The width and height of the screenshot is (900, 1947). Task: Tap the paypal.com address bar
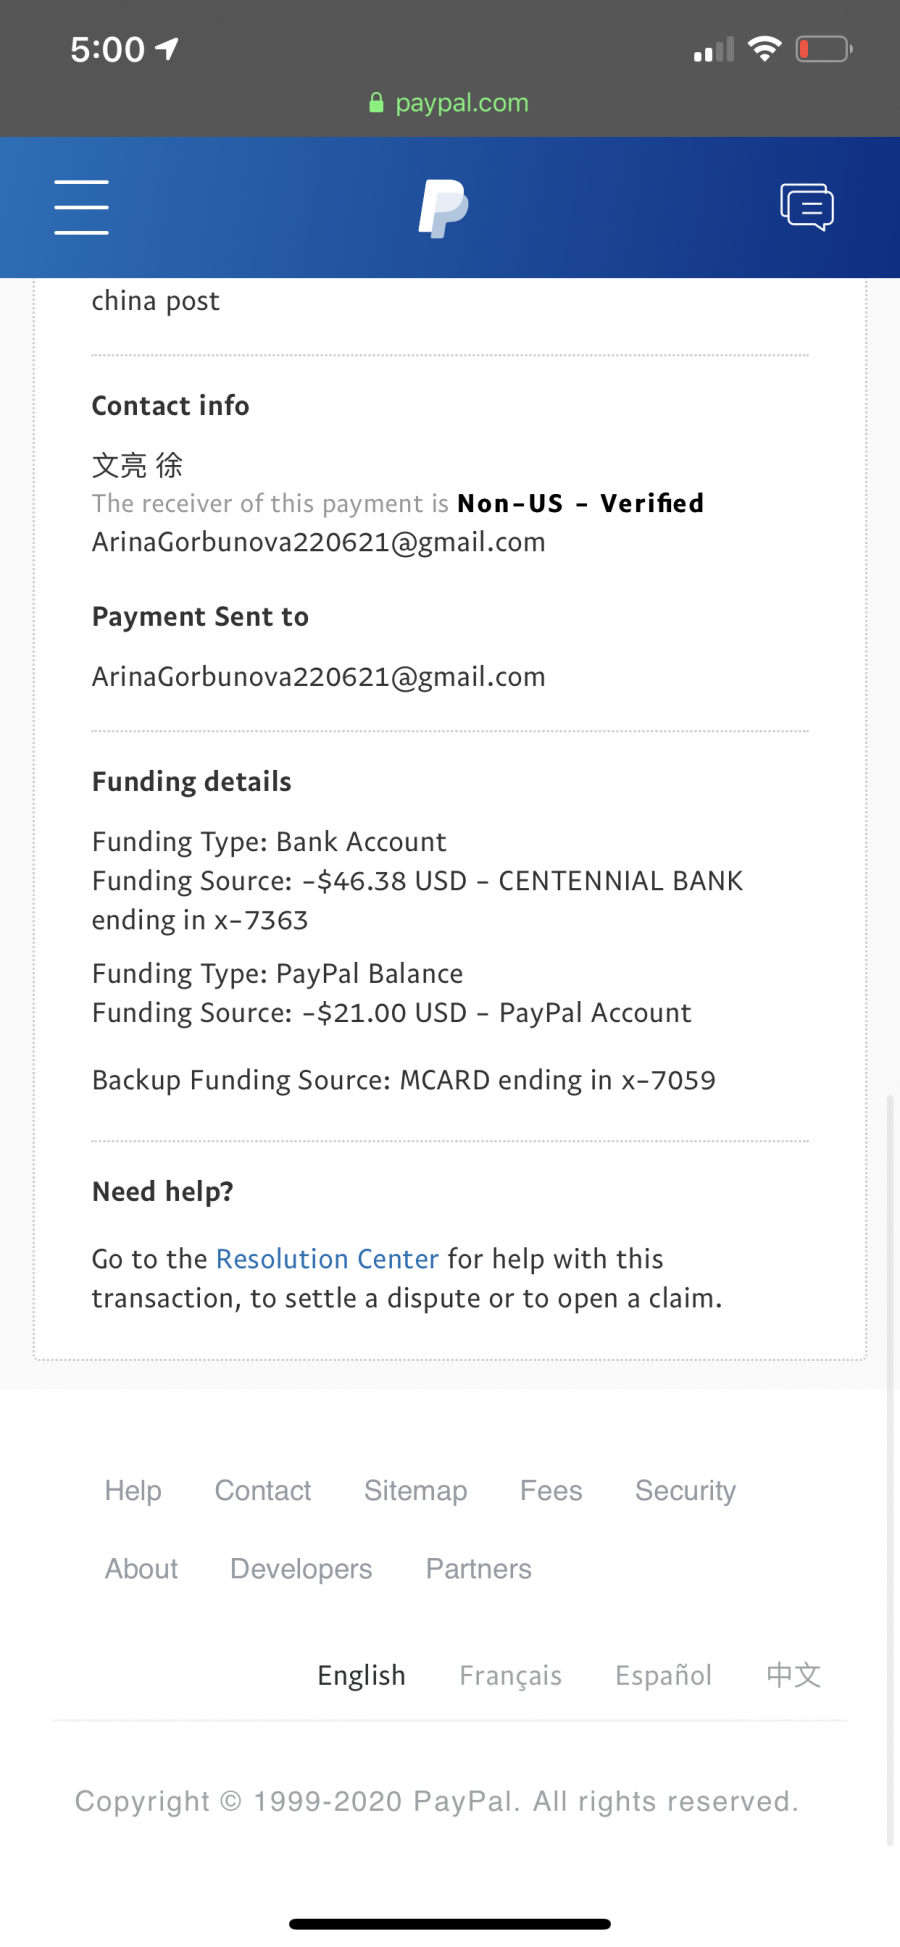(x=449, y=103)
